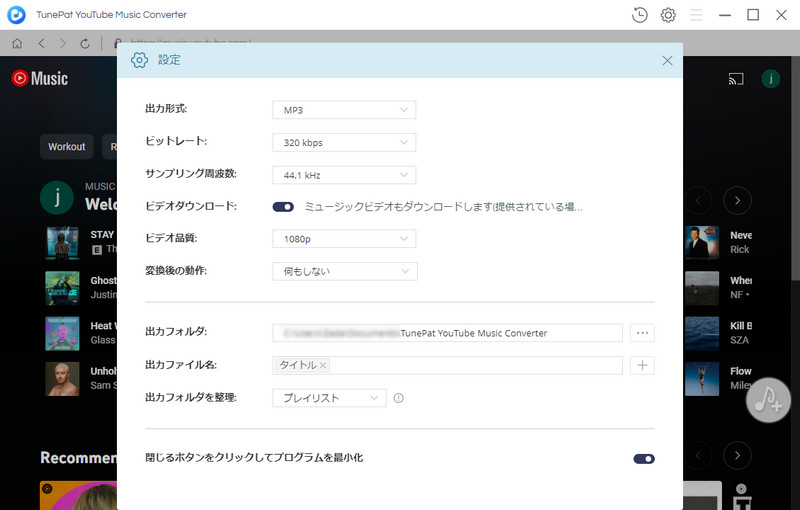
Task: Previous arrow on Welcome carousel
Action: tap(698, 200)
